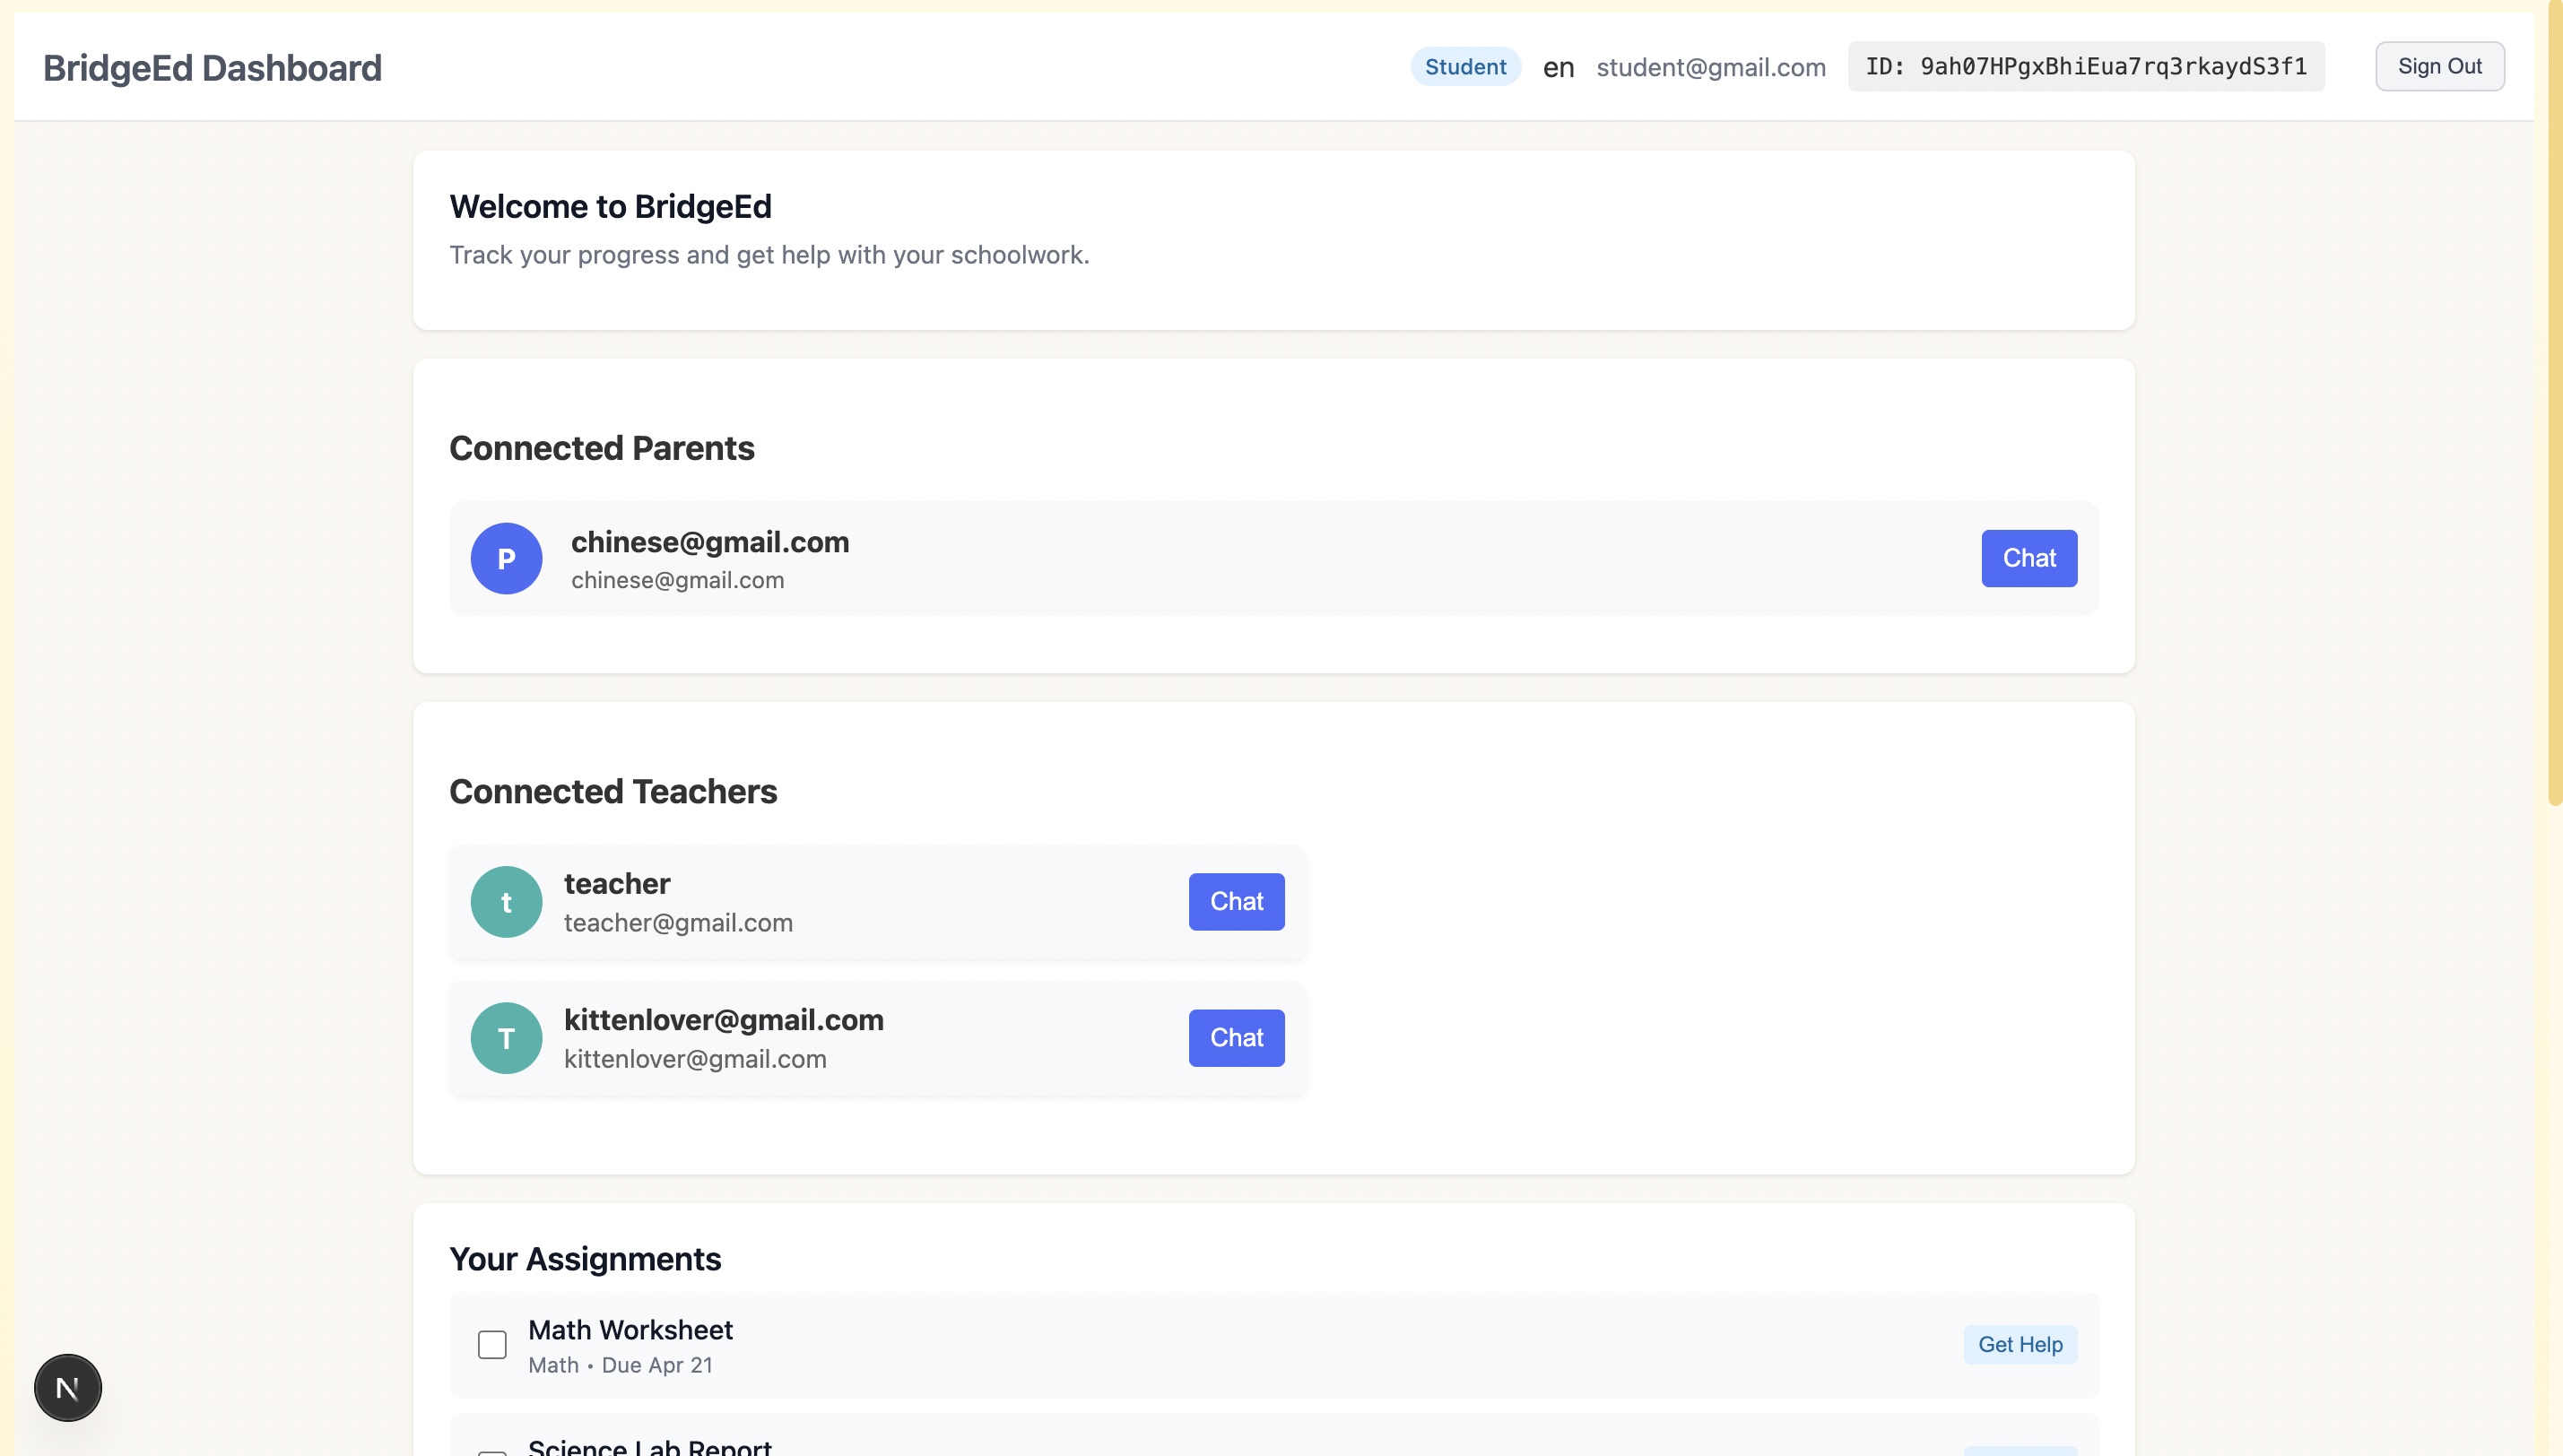Image resolution: width=2563 pixels, height=1456 pixels.
Task: Click the lowercase 't' avatar for teacher@gmail.com
Action: [506, 901]
